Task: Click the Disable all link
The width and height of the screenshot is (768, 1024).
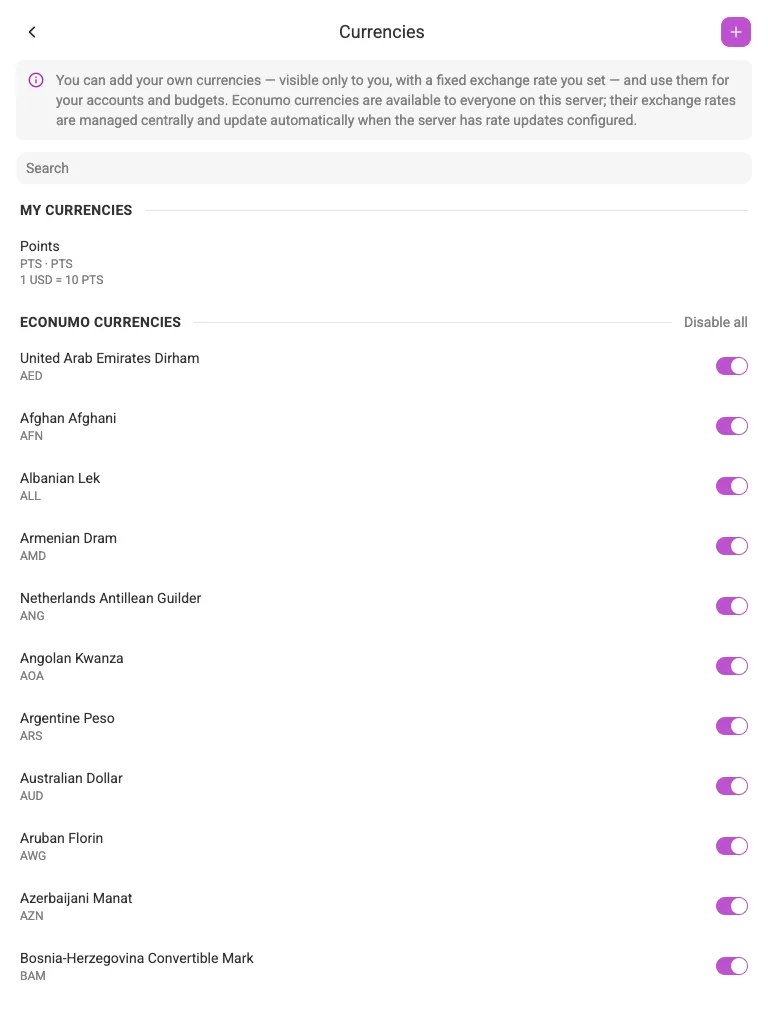Action: tap(715, 322)
